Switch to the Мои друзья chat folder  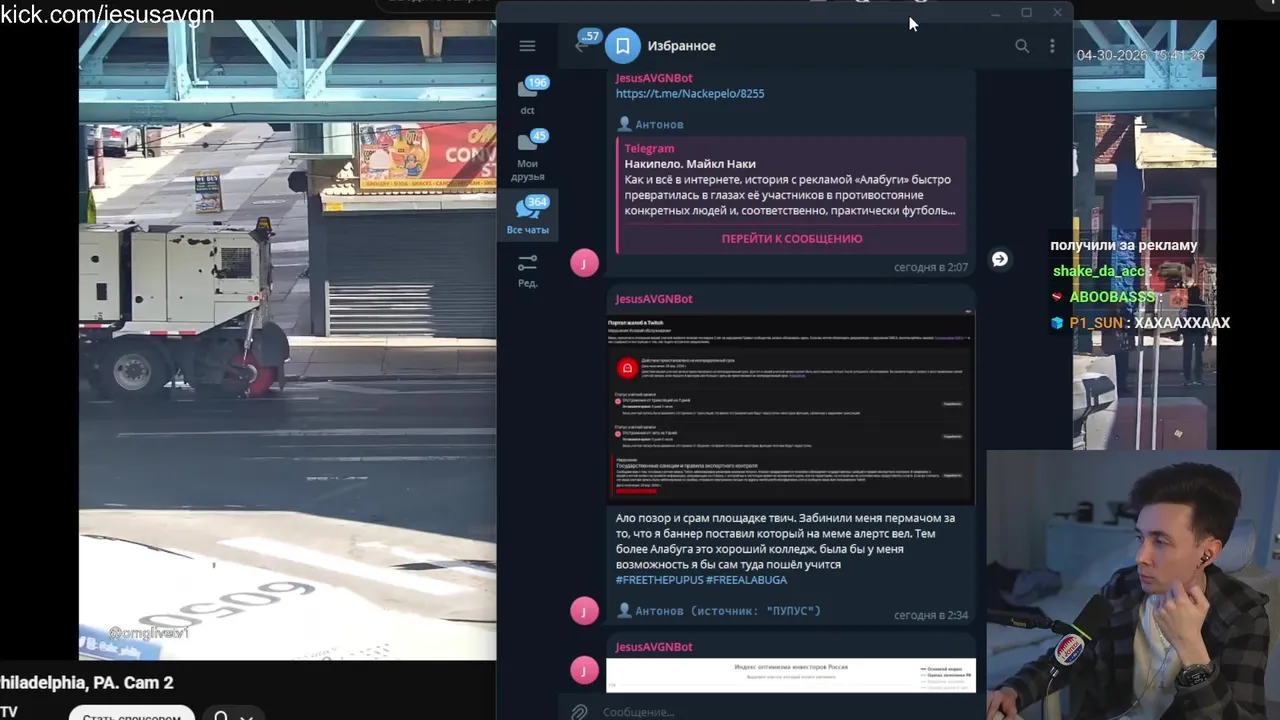(x=527, y=156)
